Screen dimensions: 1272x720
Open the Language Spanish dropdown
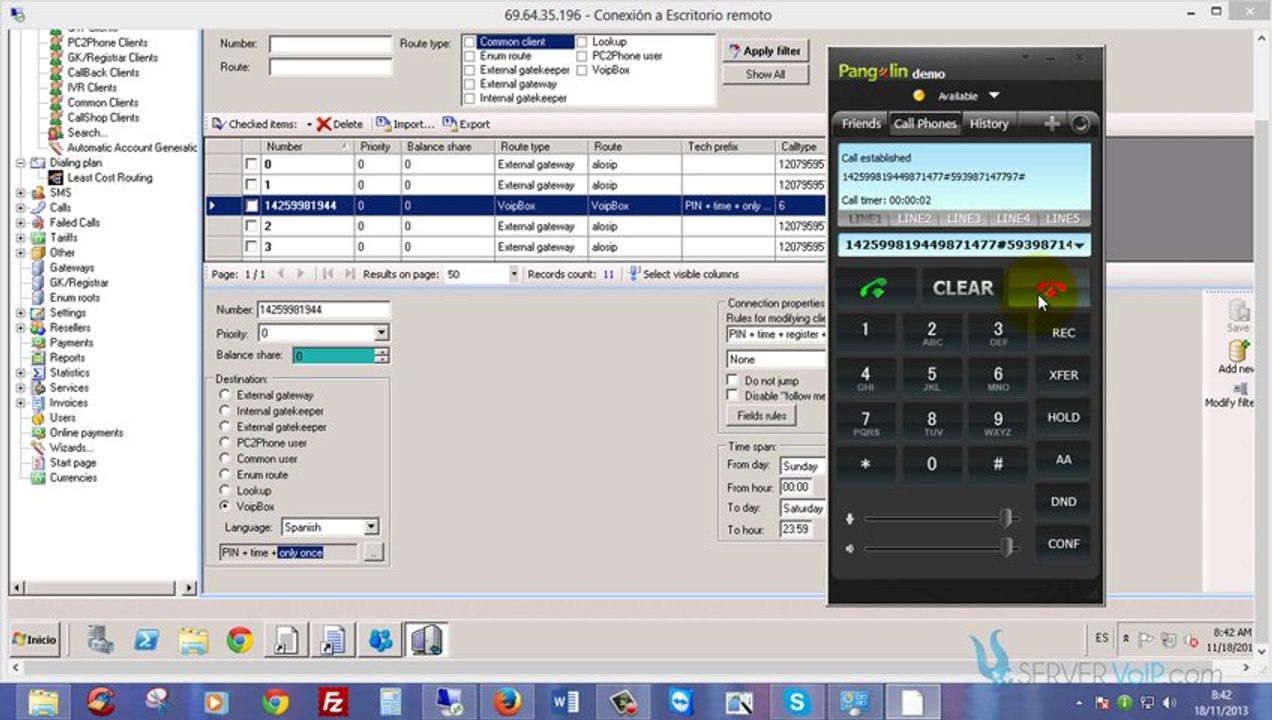pos(370,527)
